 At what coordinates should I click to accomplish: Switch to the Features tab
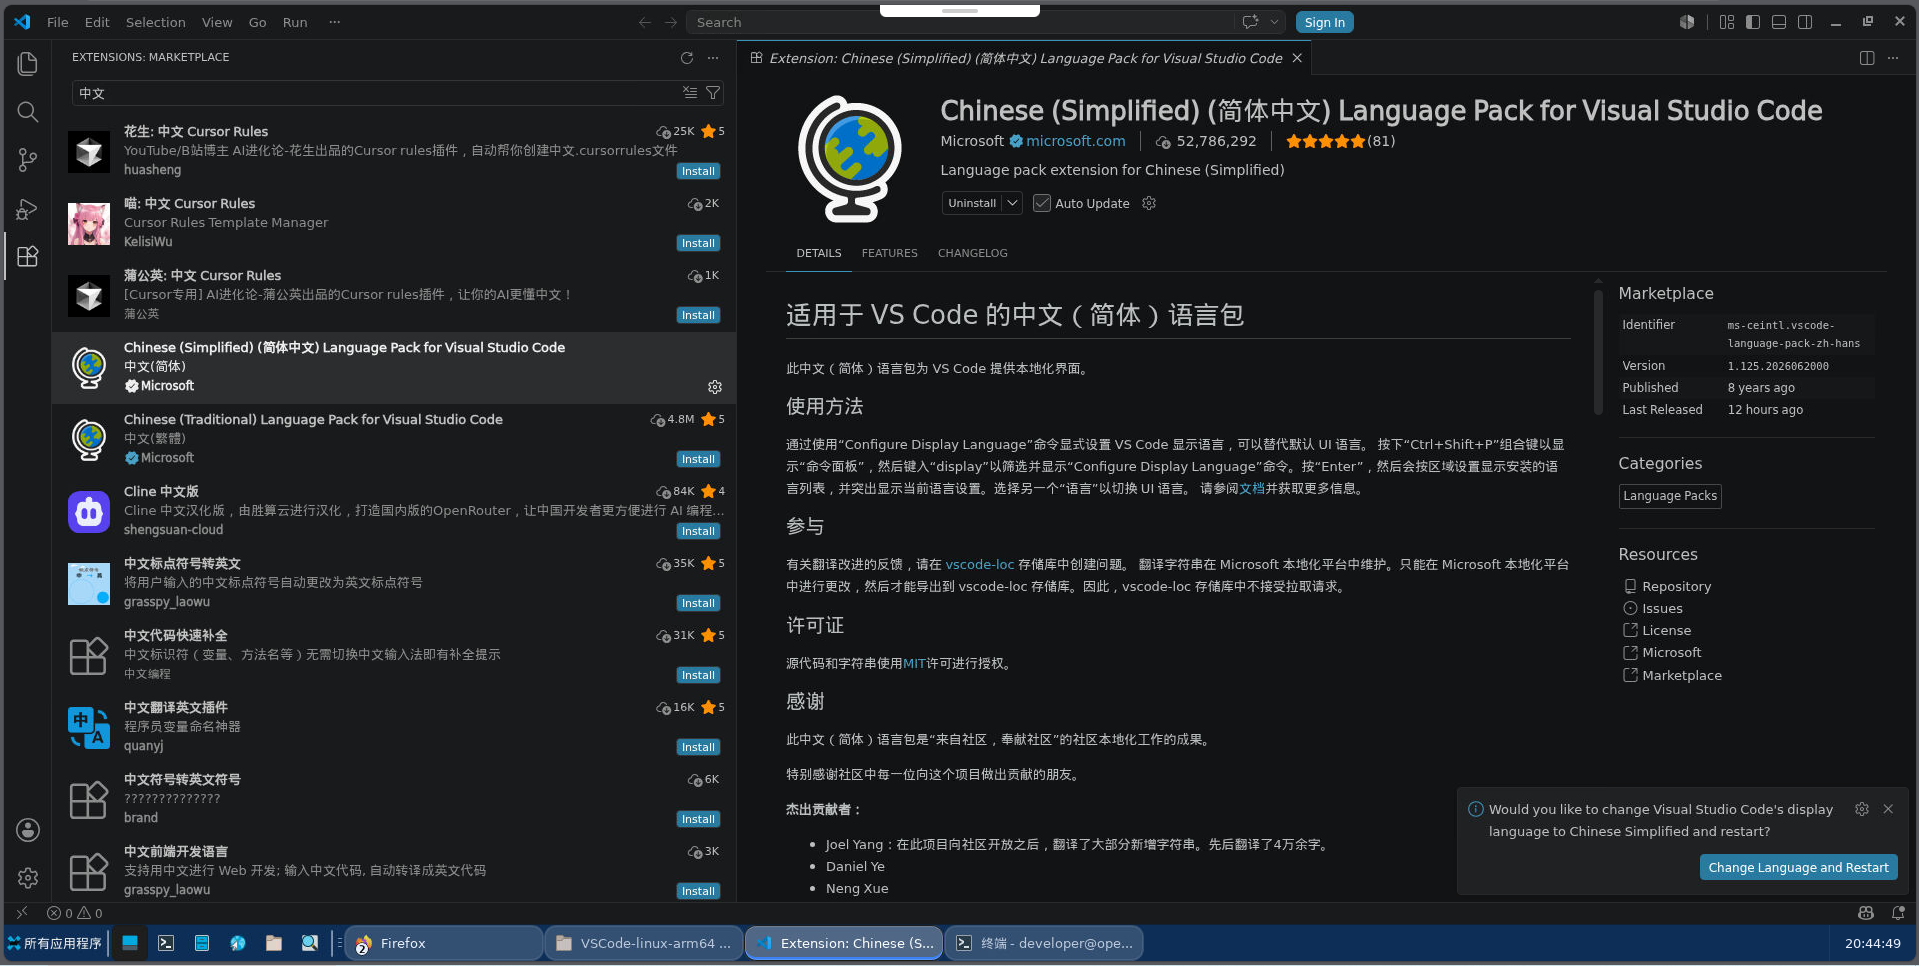point(889,253)
